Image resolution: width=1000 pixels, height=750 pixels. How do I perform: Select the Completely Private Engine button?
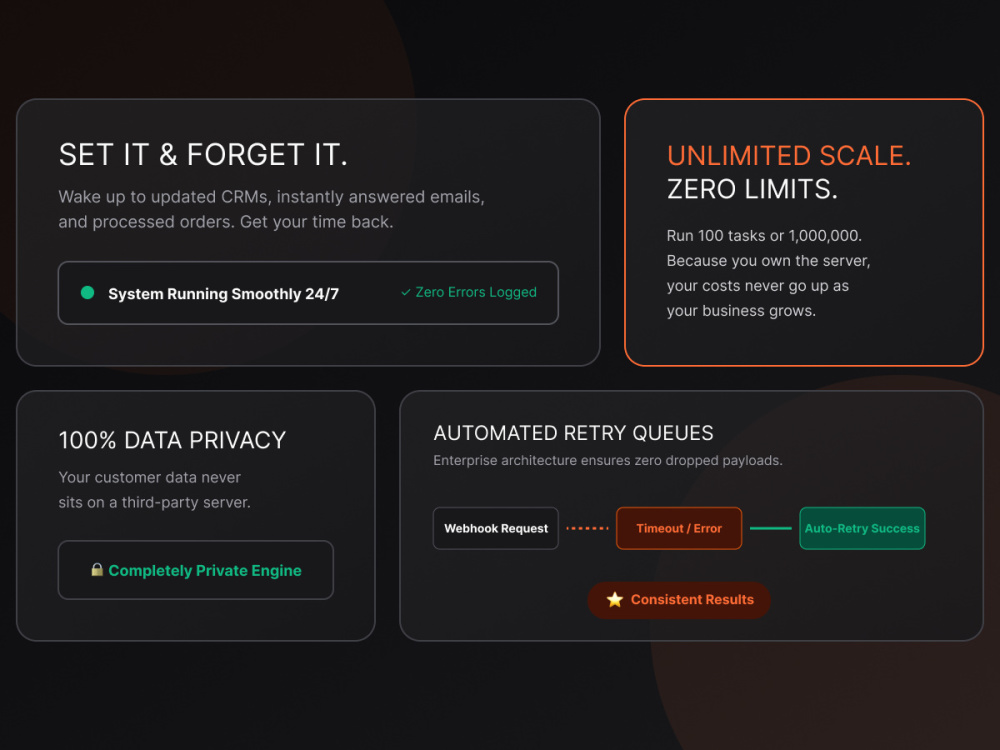196,570
